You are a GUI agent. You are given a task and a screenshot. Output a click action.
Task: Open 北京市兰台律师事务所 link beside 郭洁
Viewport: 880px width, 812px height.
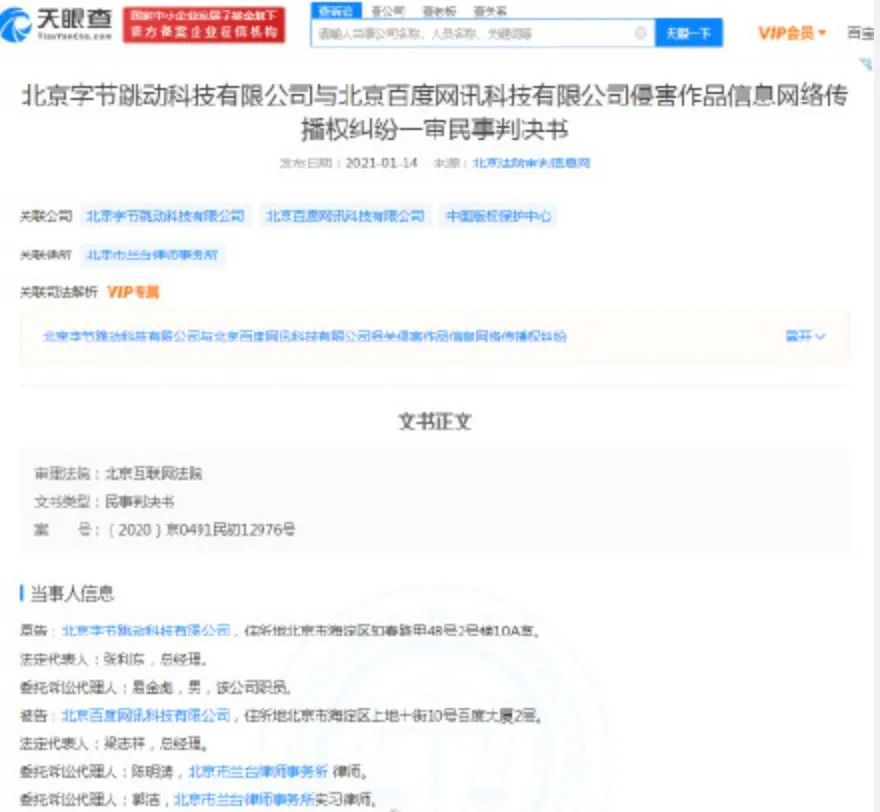coord(244,800)
